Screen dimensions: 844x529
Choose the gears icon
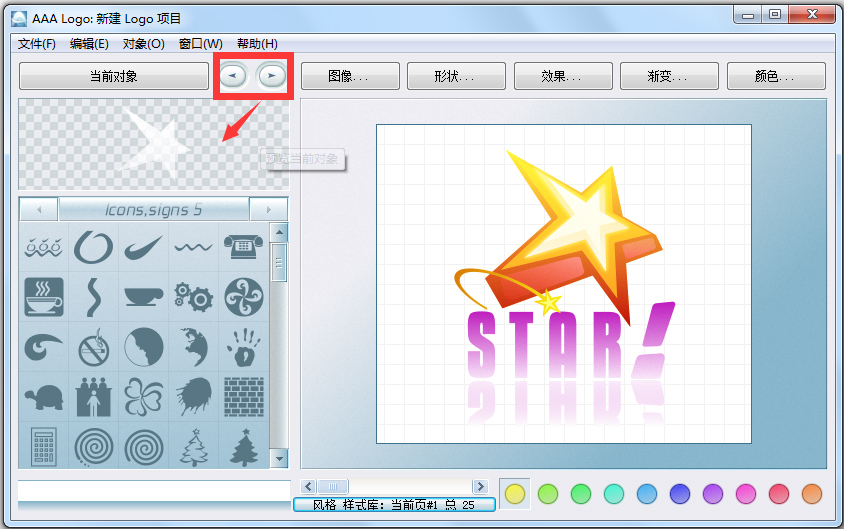tap(193, 296)
